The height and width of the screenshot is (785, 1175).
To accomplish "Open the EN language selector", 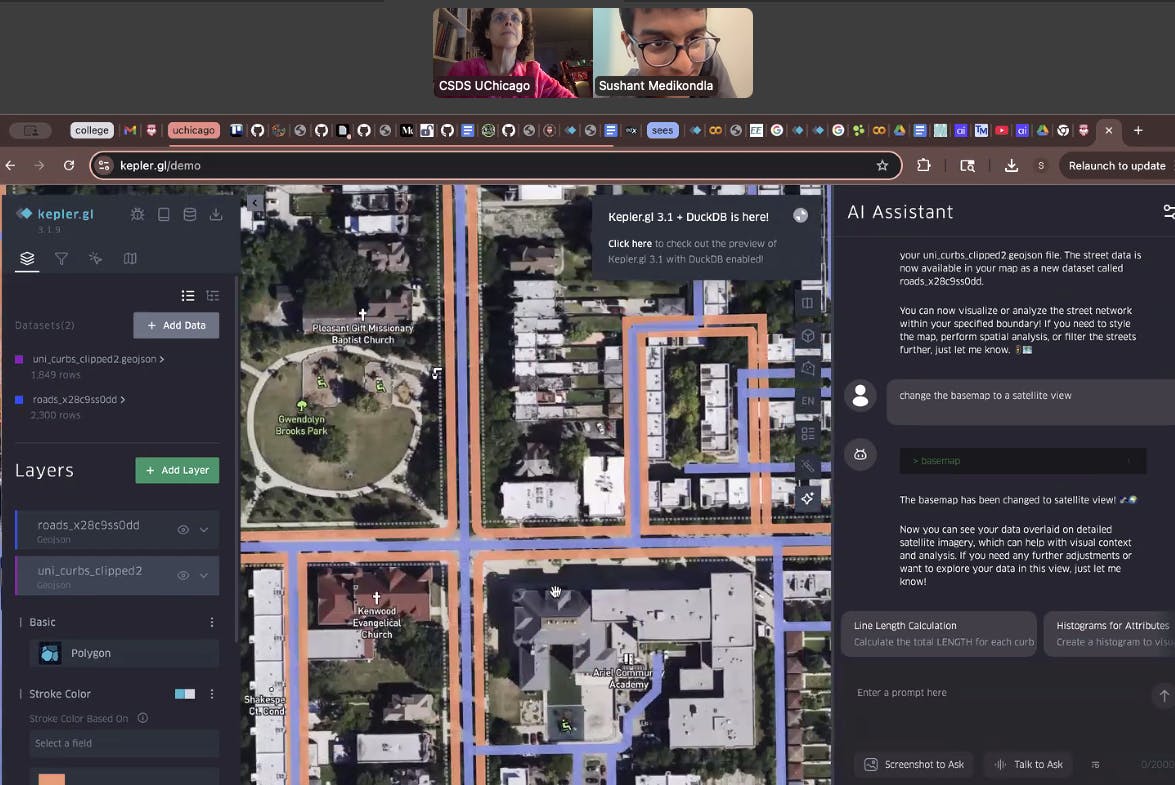I will [807, 401].
